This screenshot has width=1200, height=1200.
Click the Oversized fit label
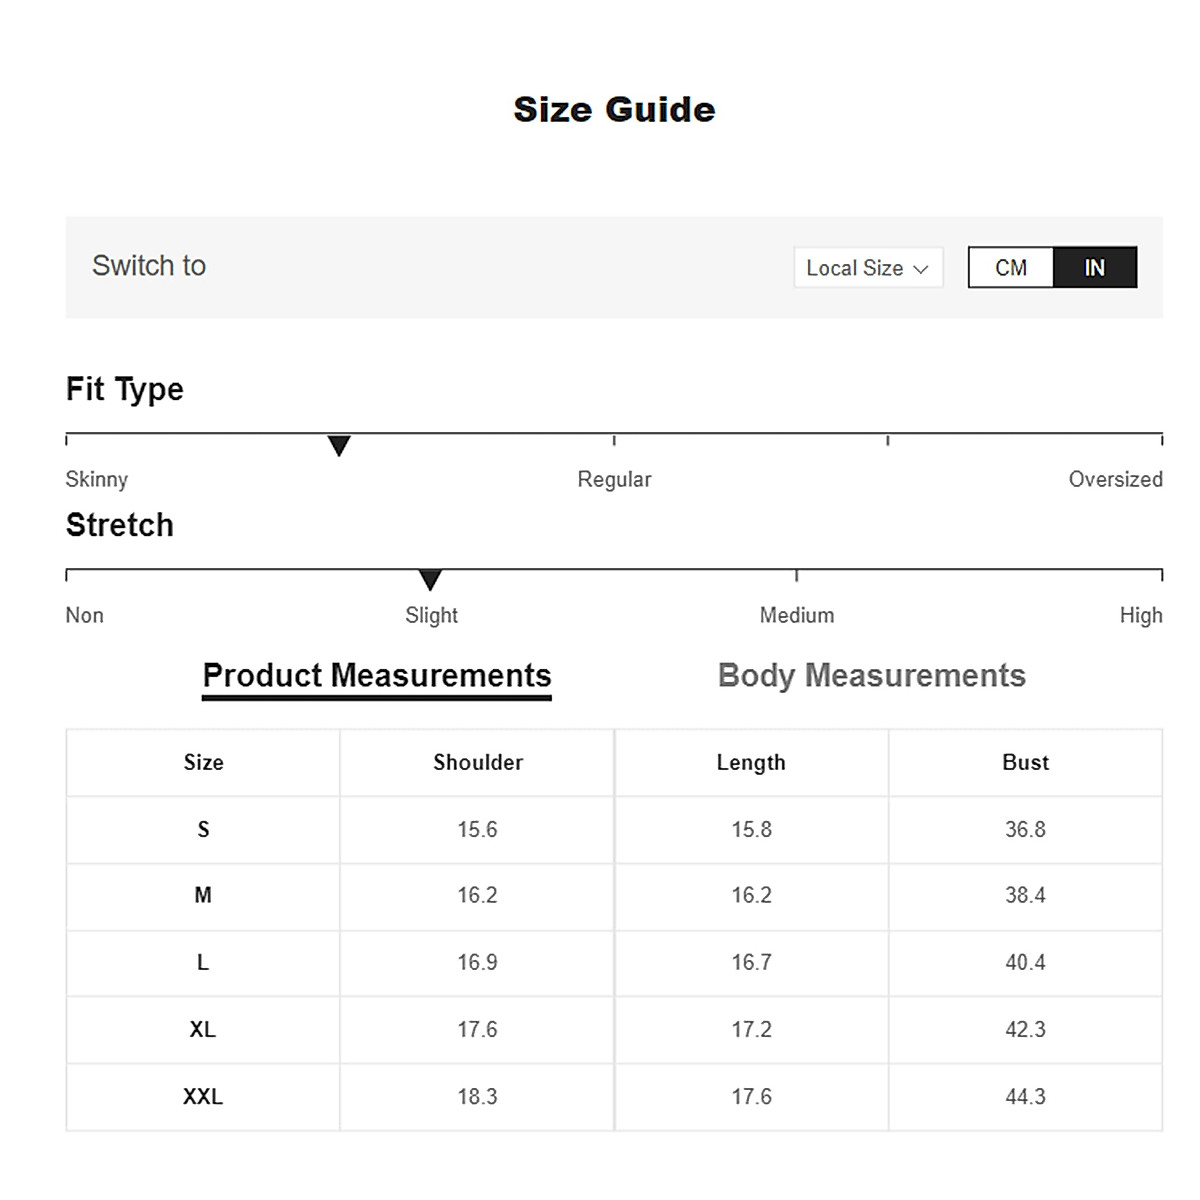[1115, 479]
